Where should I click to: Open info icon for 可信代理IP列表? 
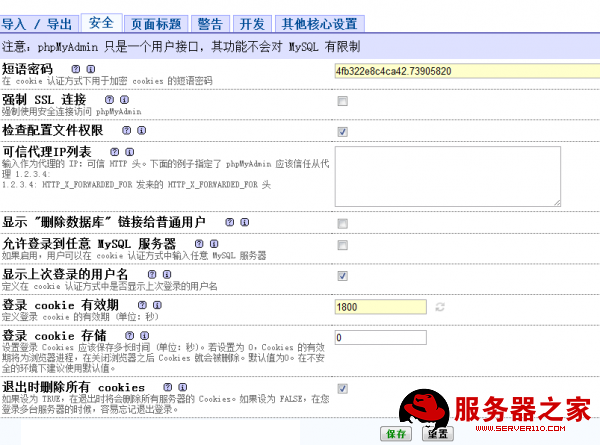(129, 152)
